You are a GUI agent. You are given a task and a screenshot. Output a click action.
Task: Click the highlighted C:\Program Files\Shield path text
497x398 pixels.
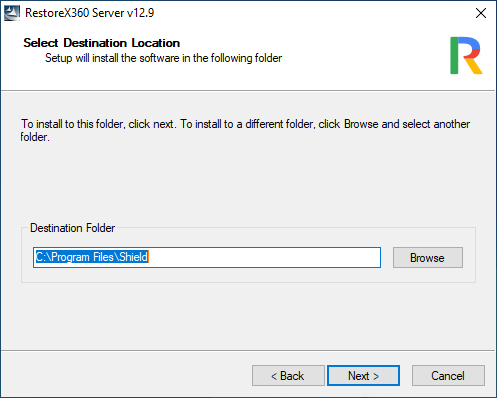[92, 257]
